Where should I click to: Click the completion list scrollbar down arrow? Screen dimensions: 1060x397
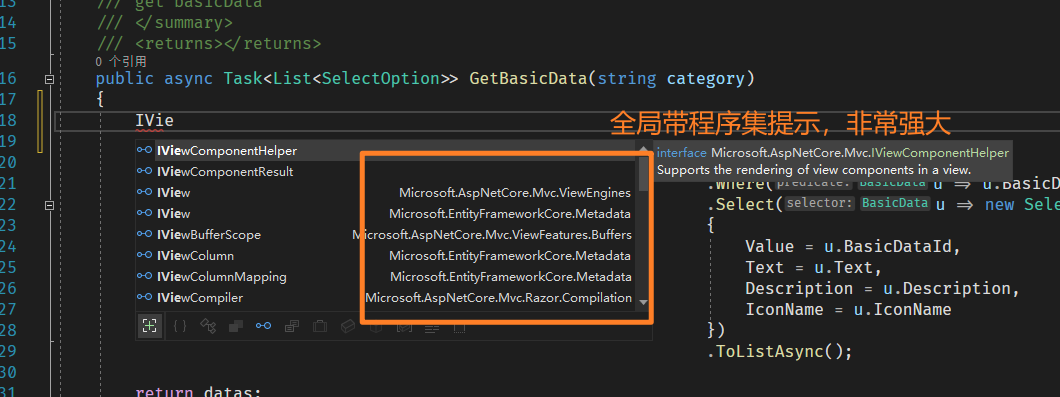tap(643, 303)
